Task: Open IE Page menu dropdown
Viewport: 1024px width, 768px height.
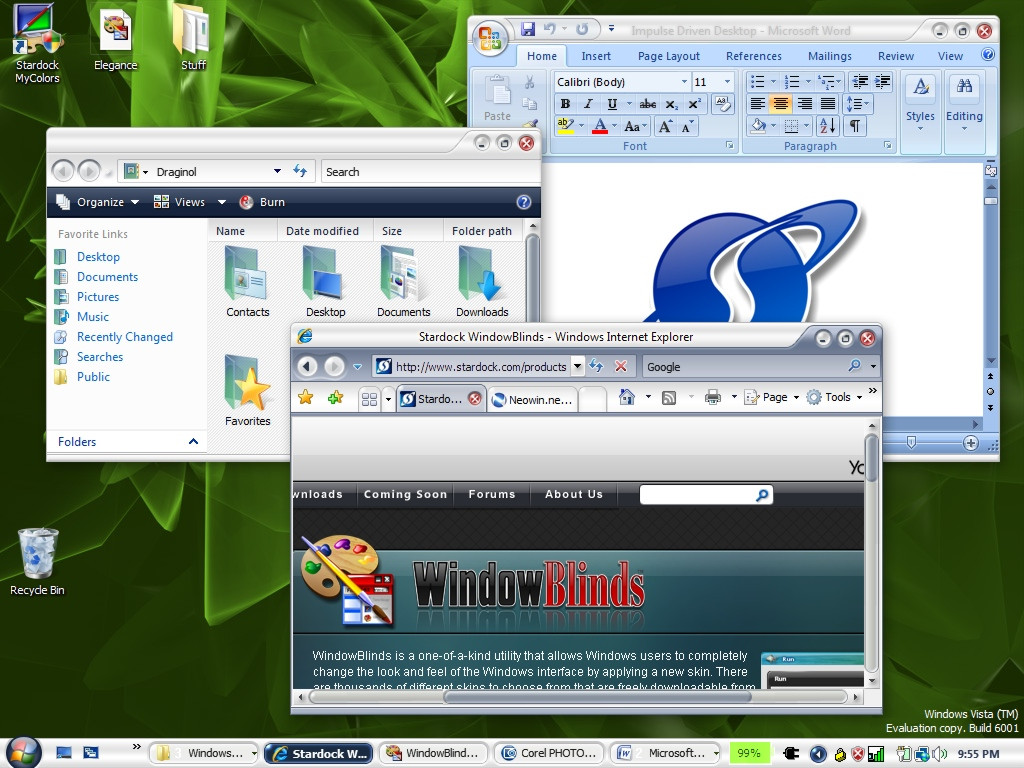Action: click(x=771, y=397)
